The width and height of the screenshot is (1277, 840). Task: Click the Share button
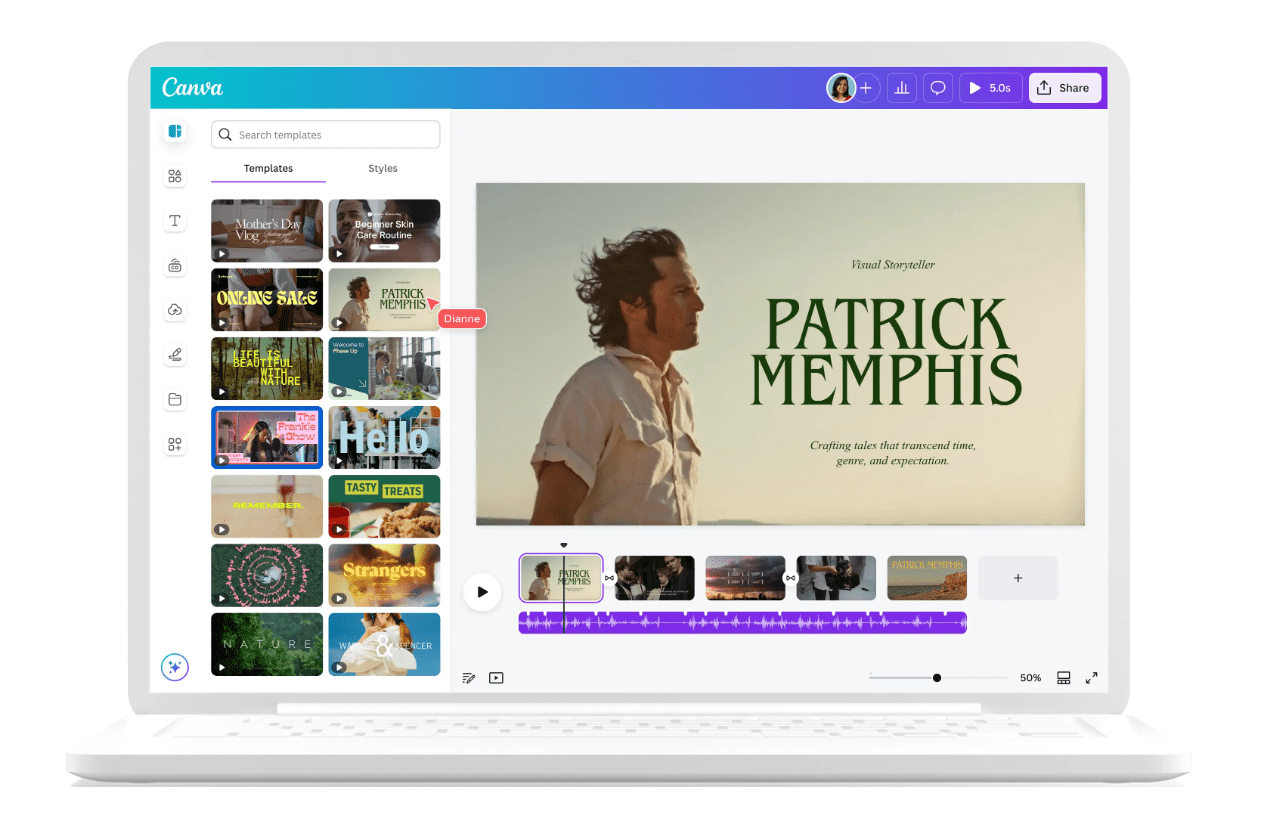1064,88
